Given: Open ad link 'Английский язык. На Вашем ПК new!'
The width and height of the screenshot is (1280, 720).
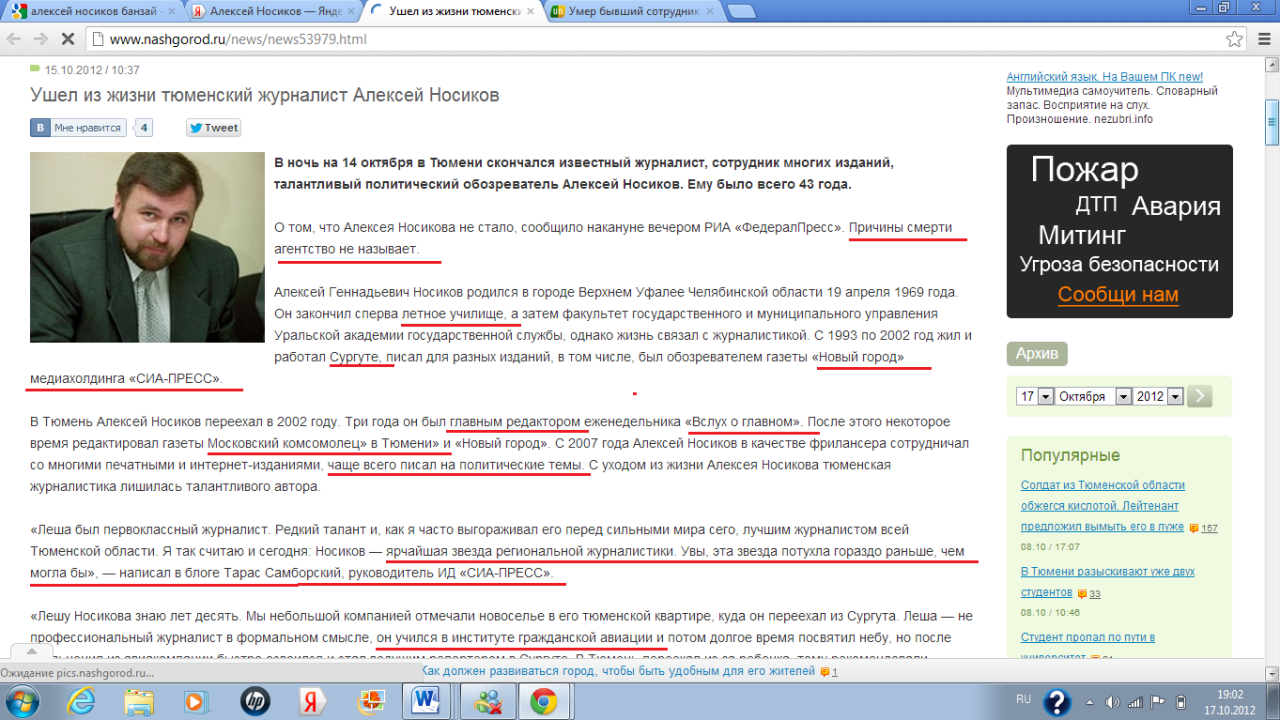Looking at the screenshot, I should (1104, 77).
